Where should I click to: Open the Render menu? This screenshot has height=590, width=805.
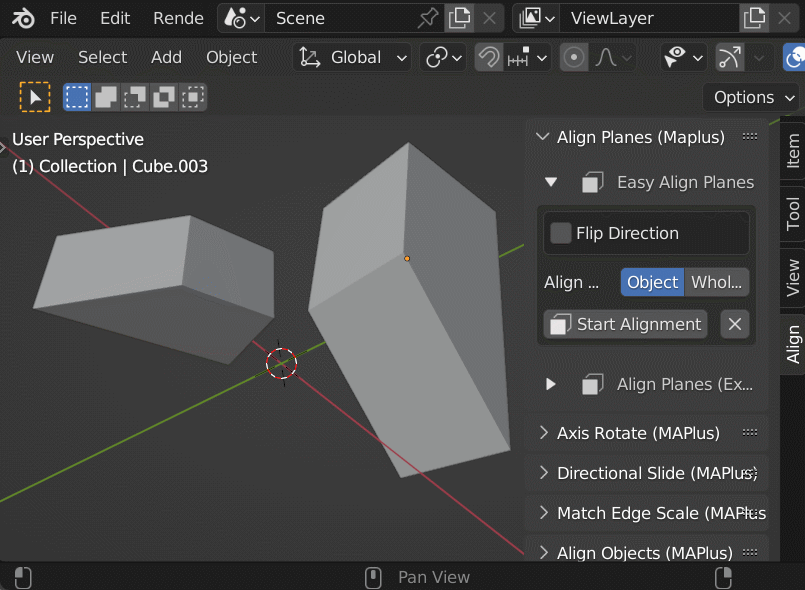click(178, 18)
